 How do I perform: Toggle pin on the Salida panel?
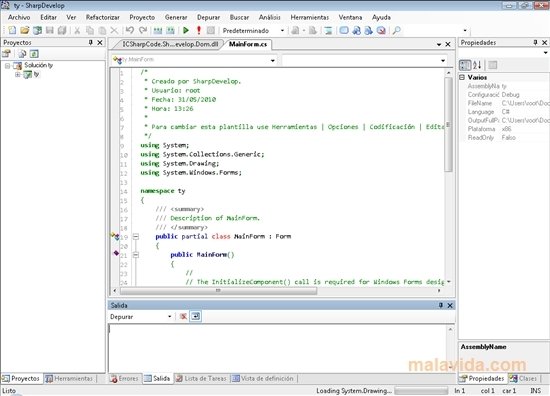click(441, 305)
